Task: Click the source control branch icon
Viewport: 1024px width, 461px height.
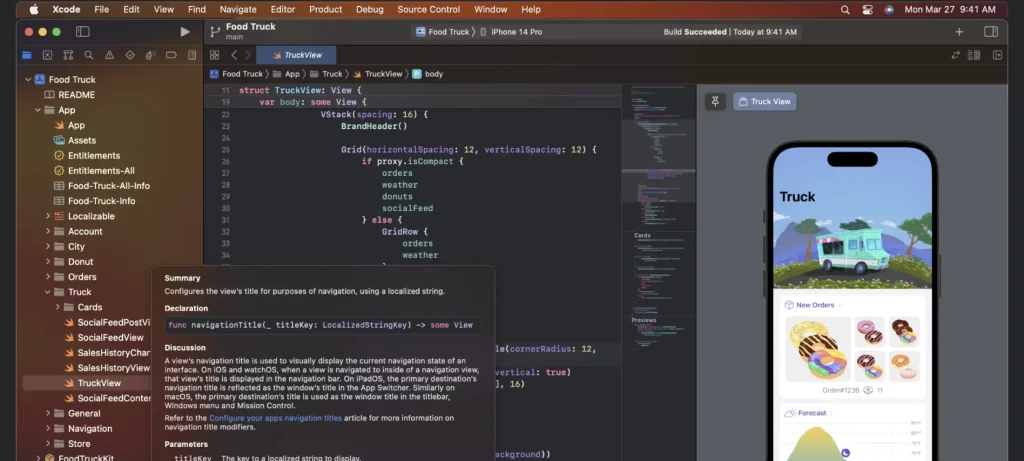Action: [x=214, y=31]
